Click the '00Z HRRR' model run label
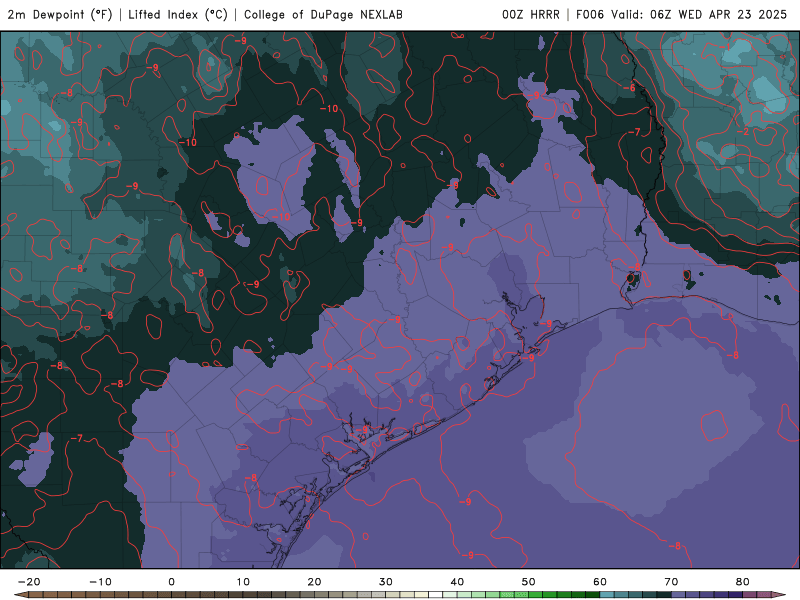 pos(531,15)
